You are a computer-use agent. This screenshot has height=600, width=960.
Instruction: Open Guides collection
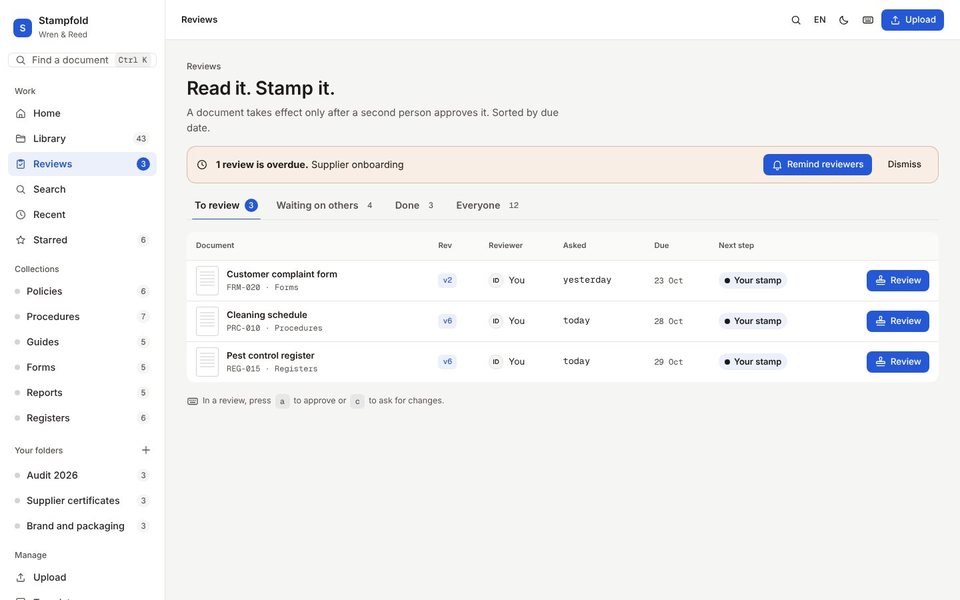click(82, 342)
